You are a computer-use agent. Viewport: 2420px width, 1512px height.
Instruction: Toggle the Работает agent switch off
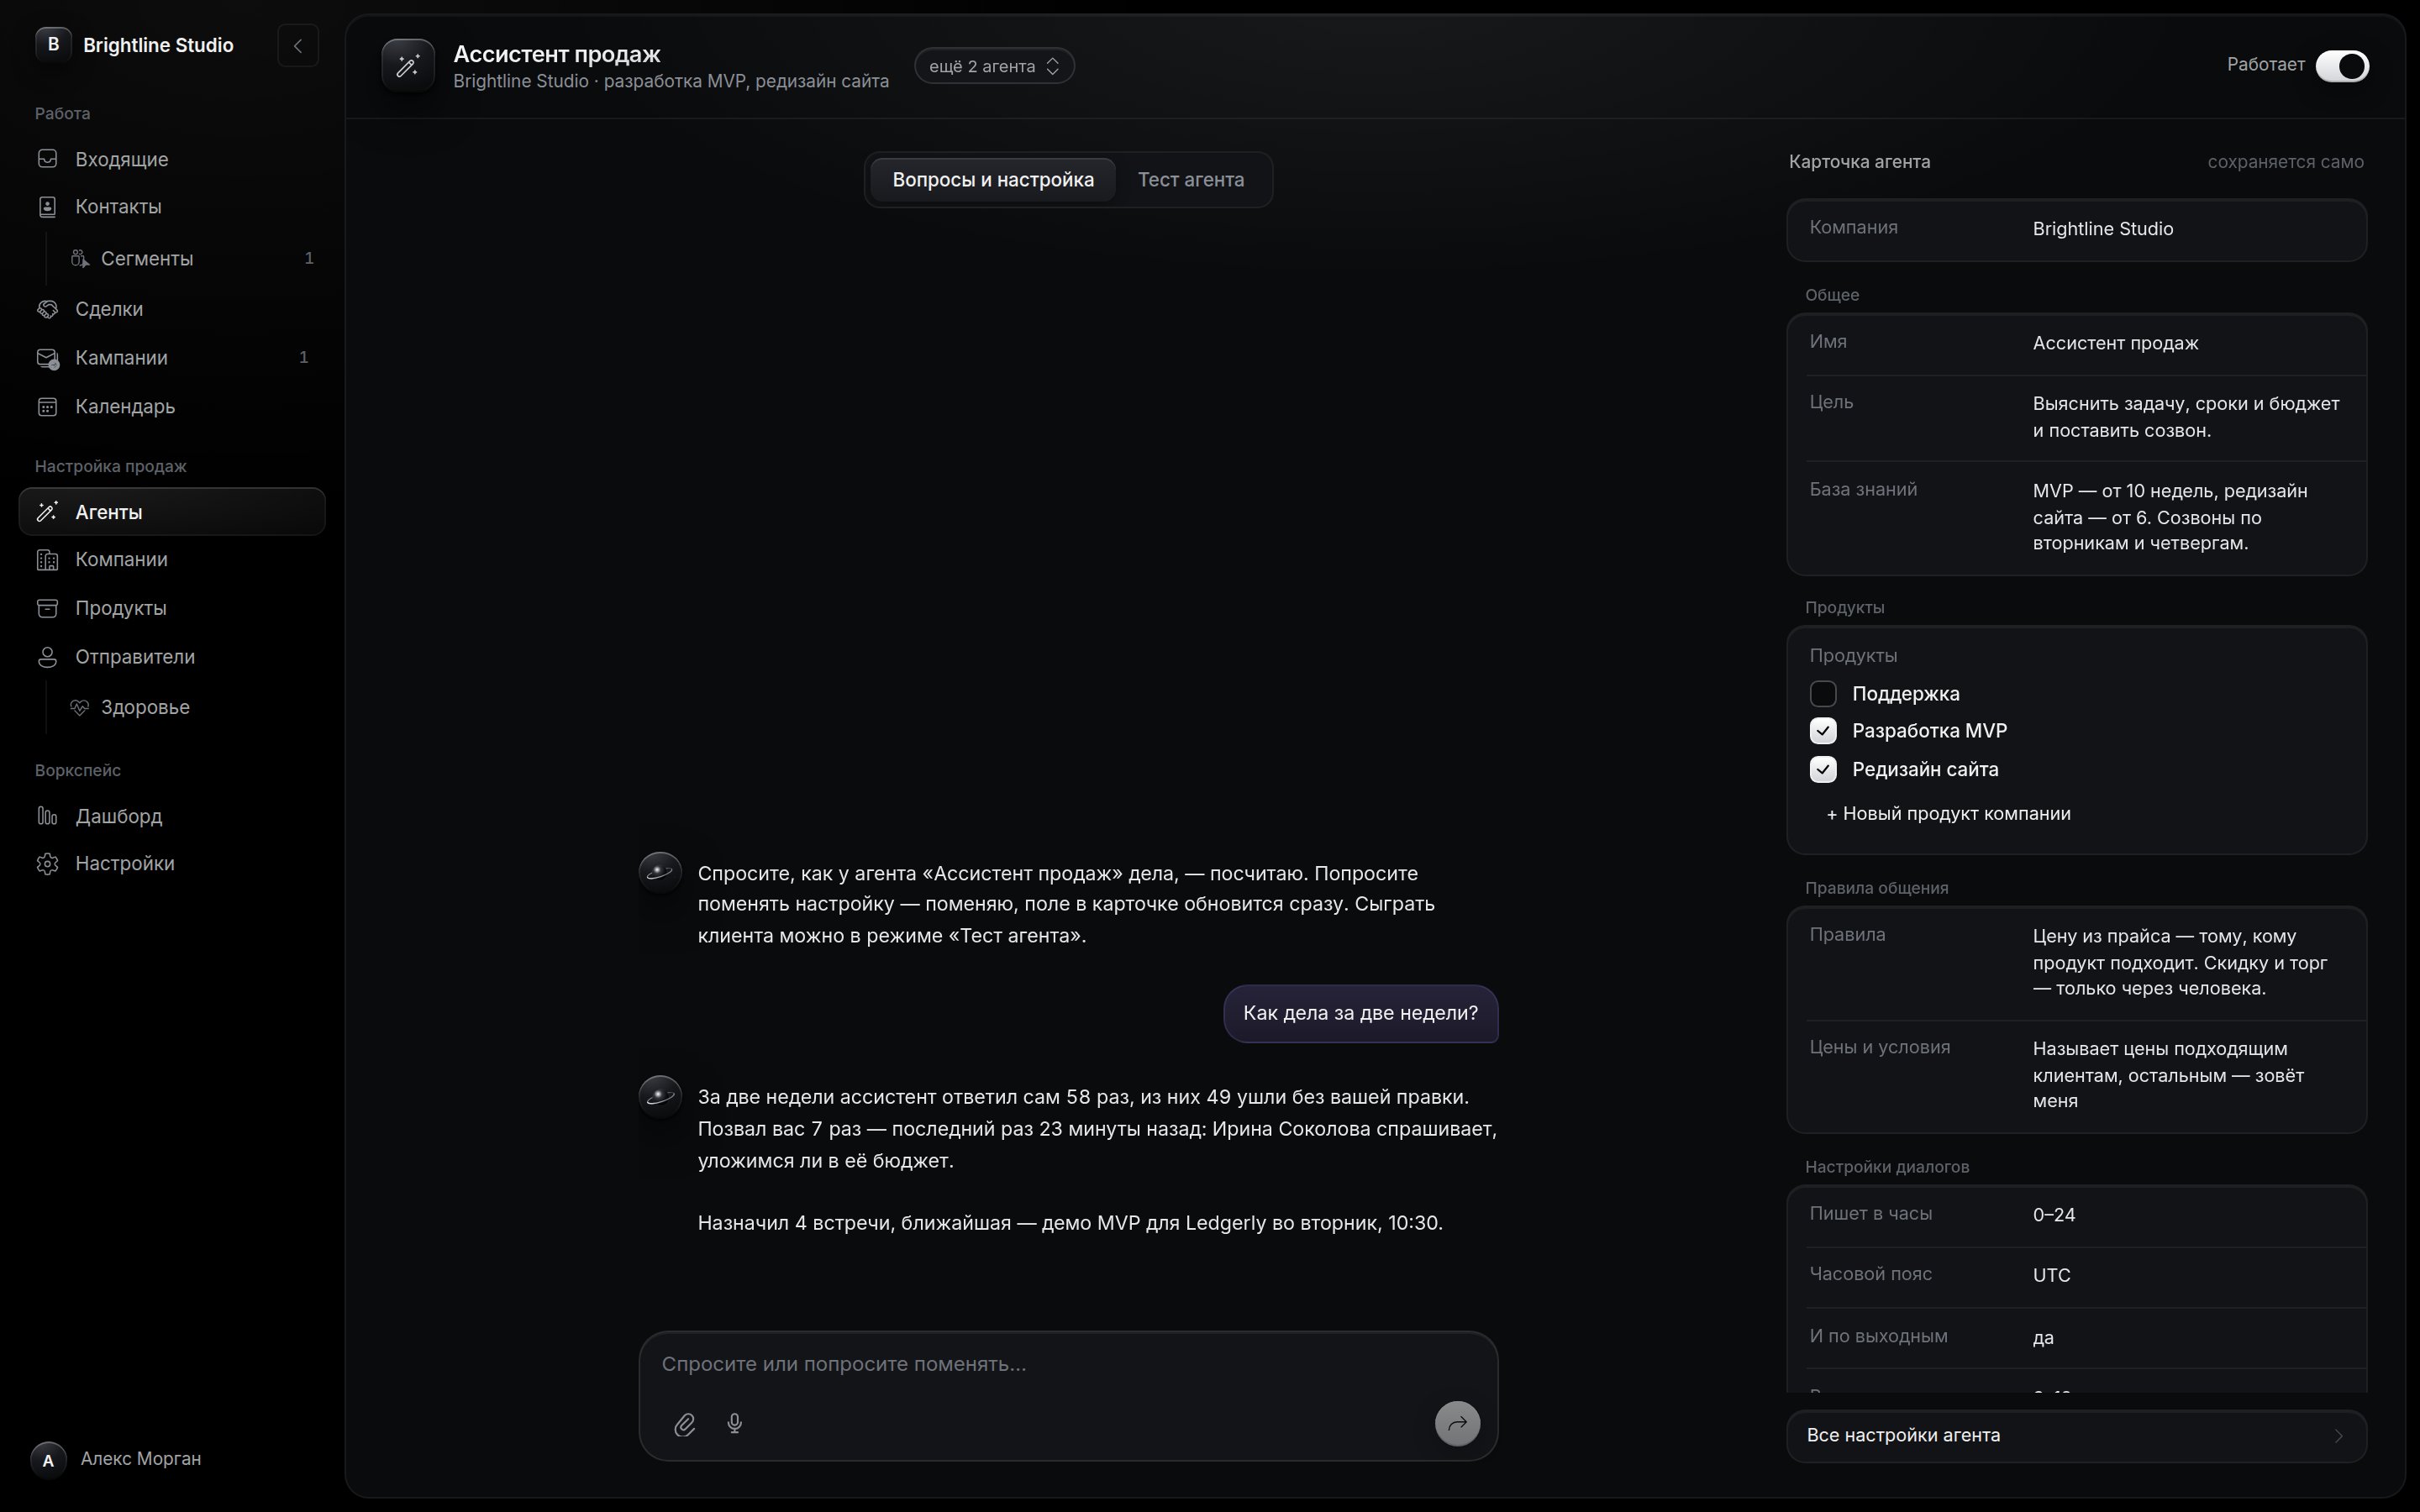[x=2342, y=66]
